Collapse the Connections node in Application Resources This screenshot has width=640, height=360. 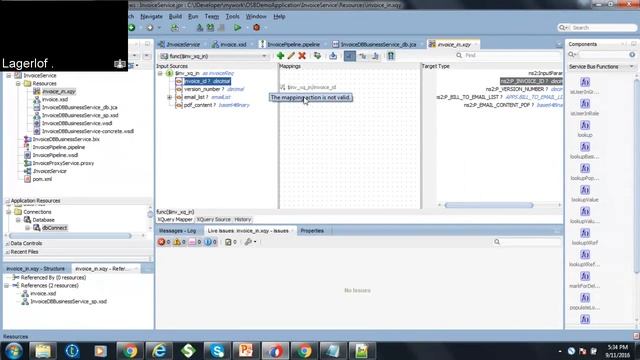point(9,212)
